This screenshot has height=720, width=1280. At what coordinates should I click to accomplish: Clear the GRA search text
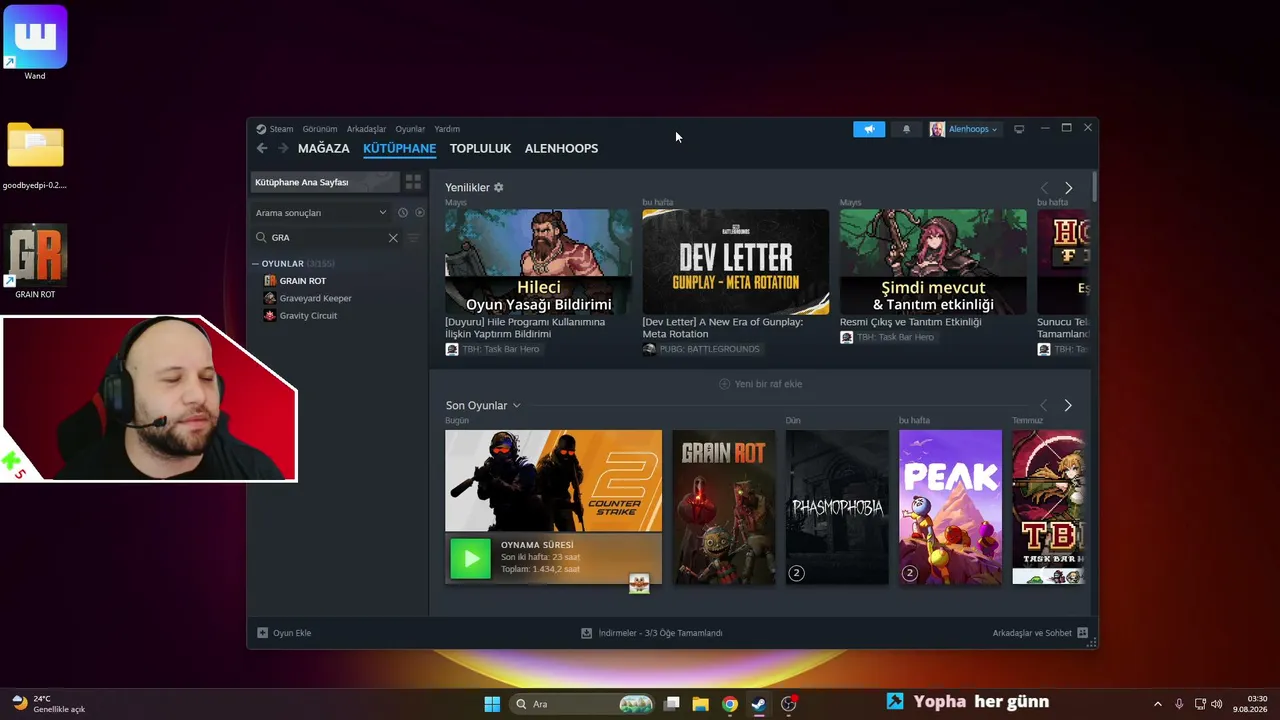(x=393, y=238)
